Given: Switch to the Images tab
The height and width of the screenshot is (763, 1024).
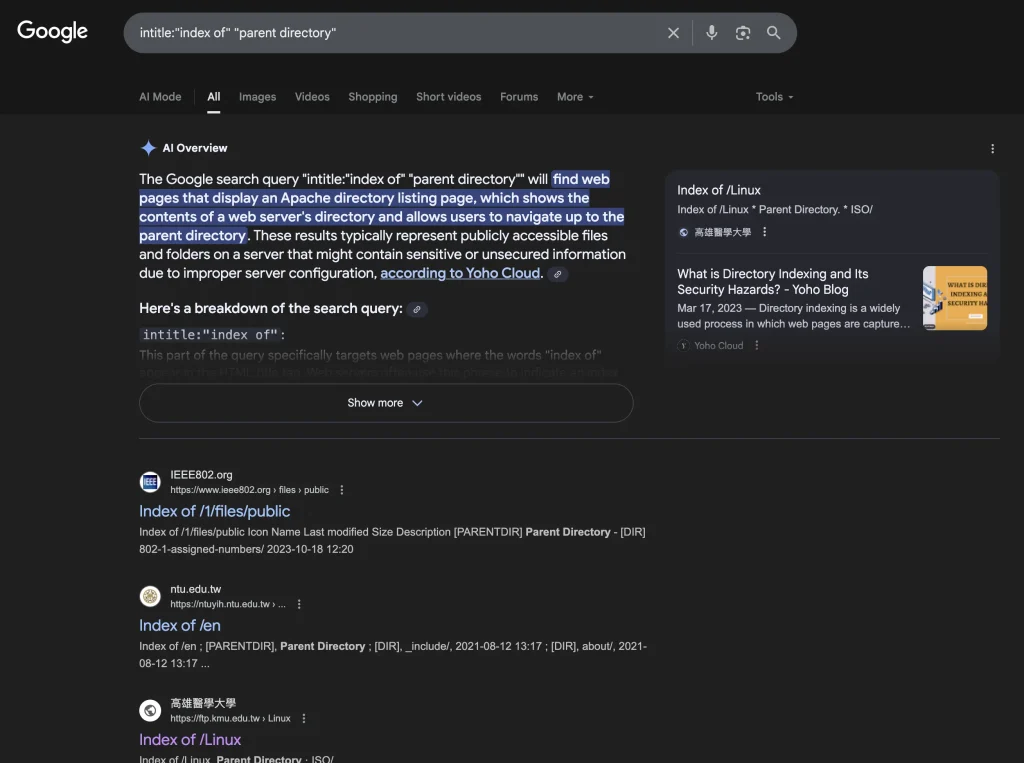Looking at the screenshot, I should pos(257,97).
